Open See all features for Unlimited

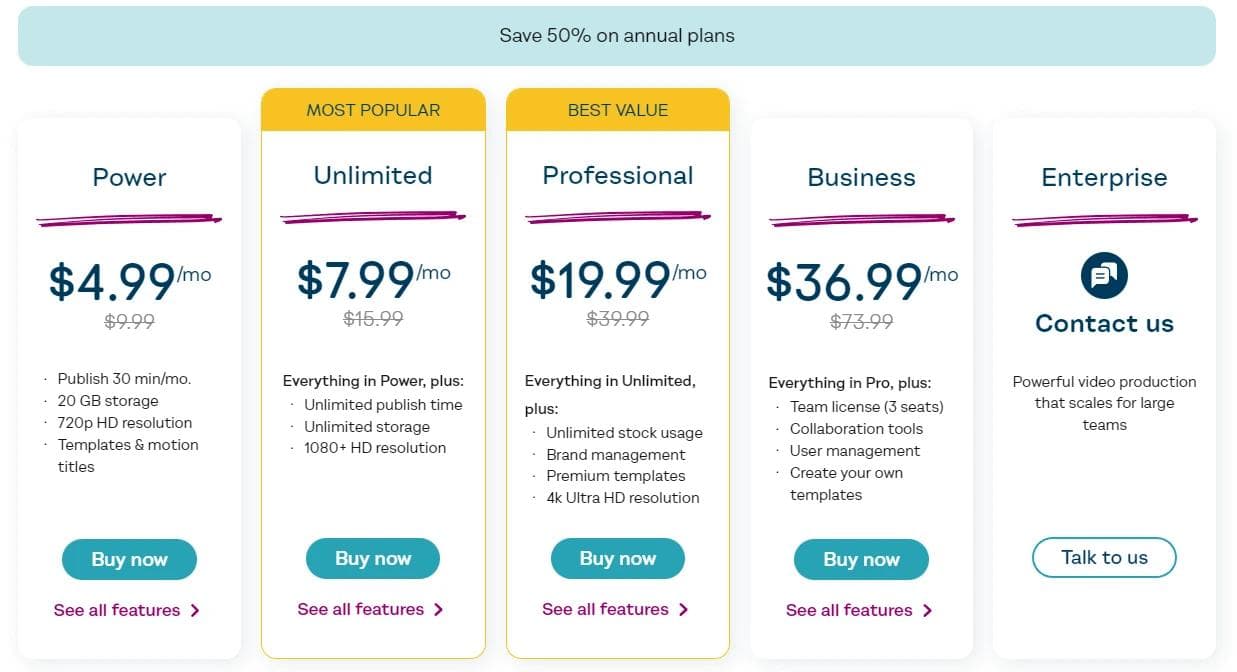tap(361, 610)
